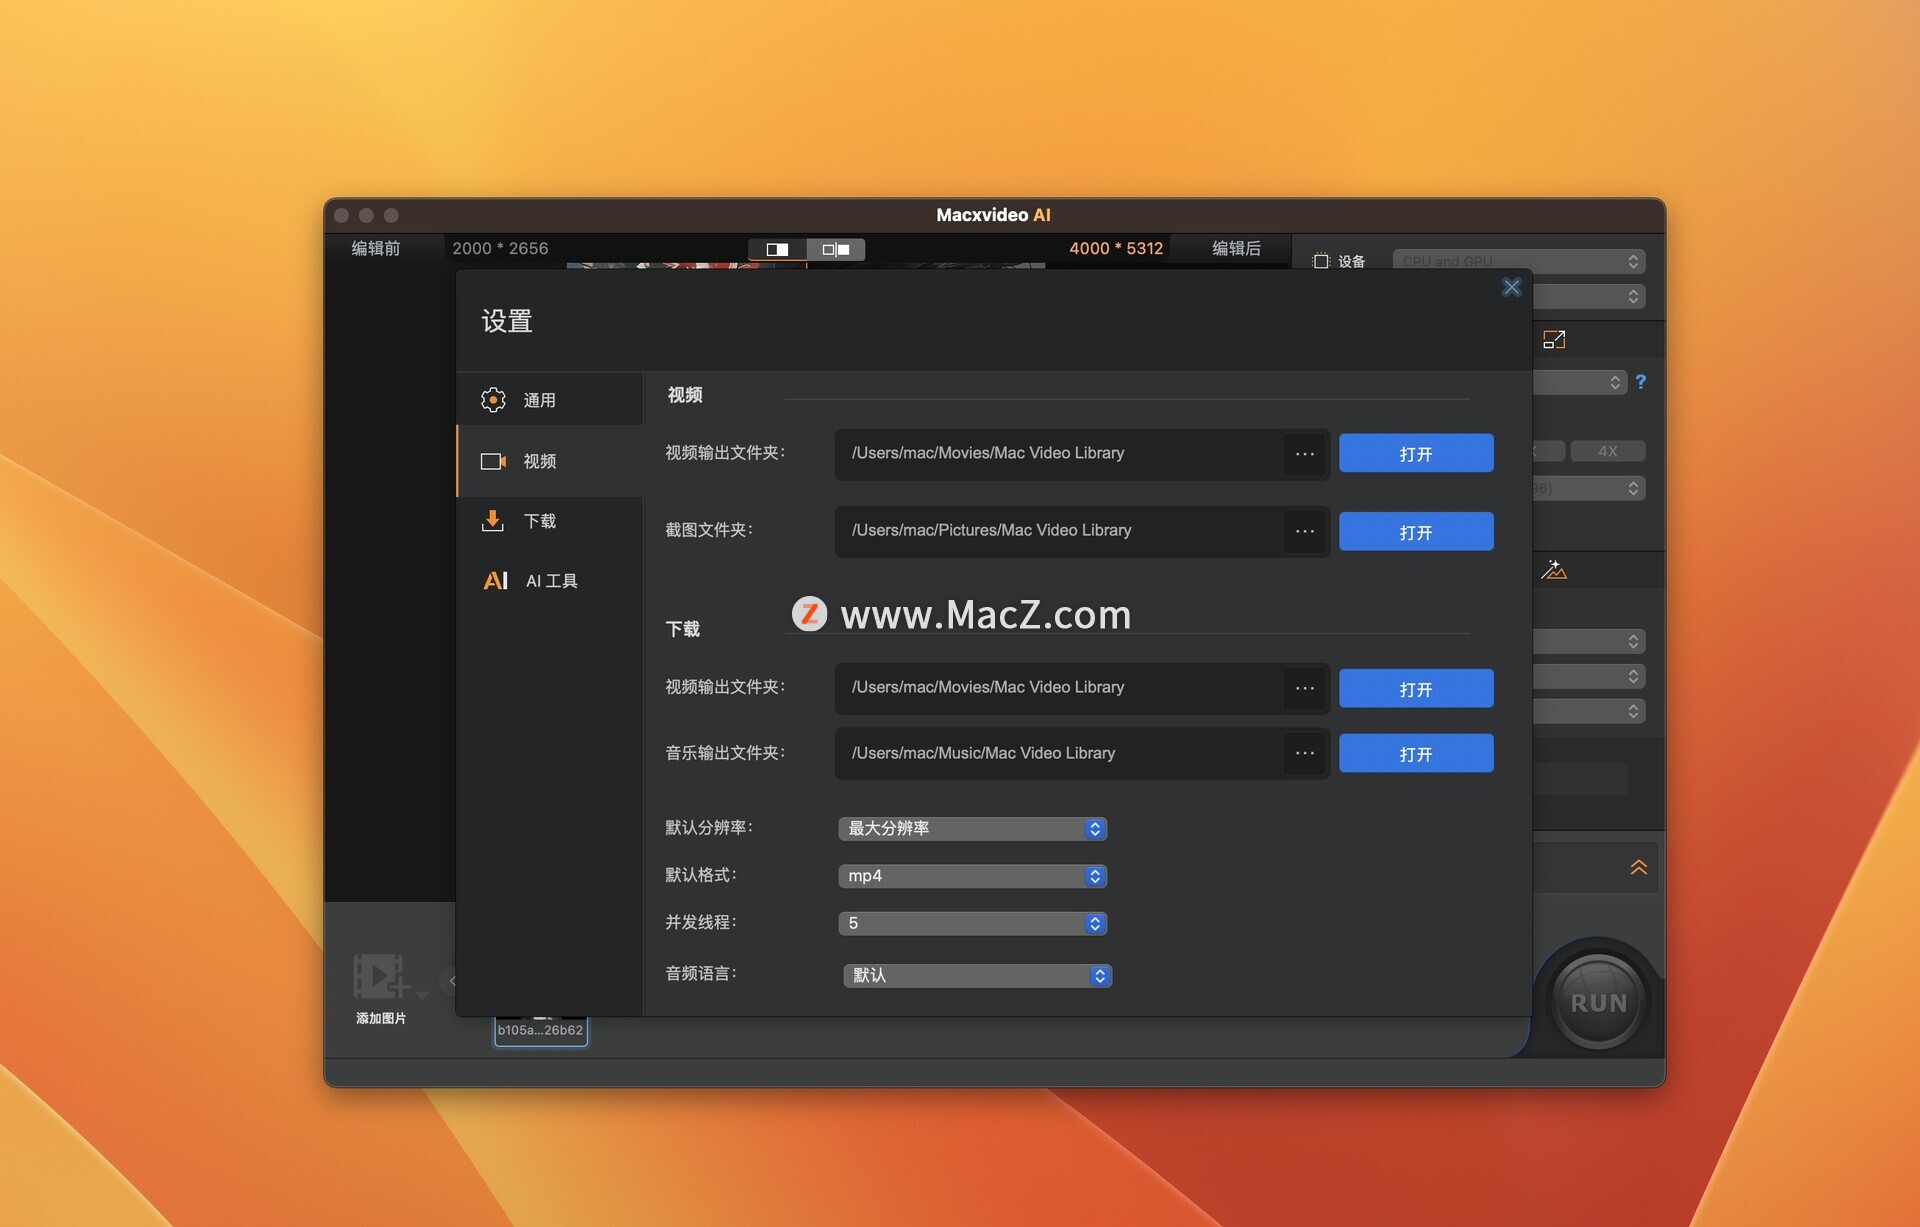1920x1227 pixels.
Task: Select the split compare view icon
Action: 778,249
